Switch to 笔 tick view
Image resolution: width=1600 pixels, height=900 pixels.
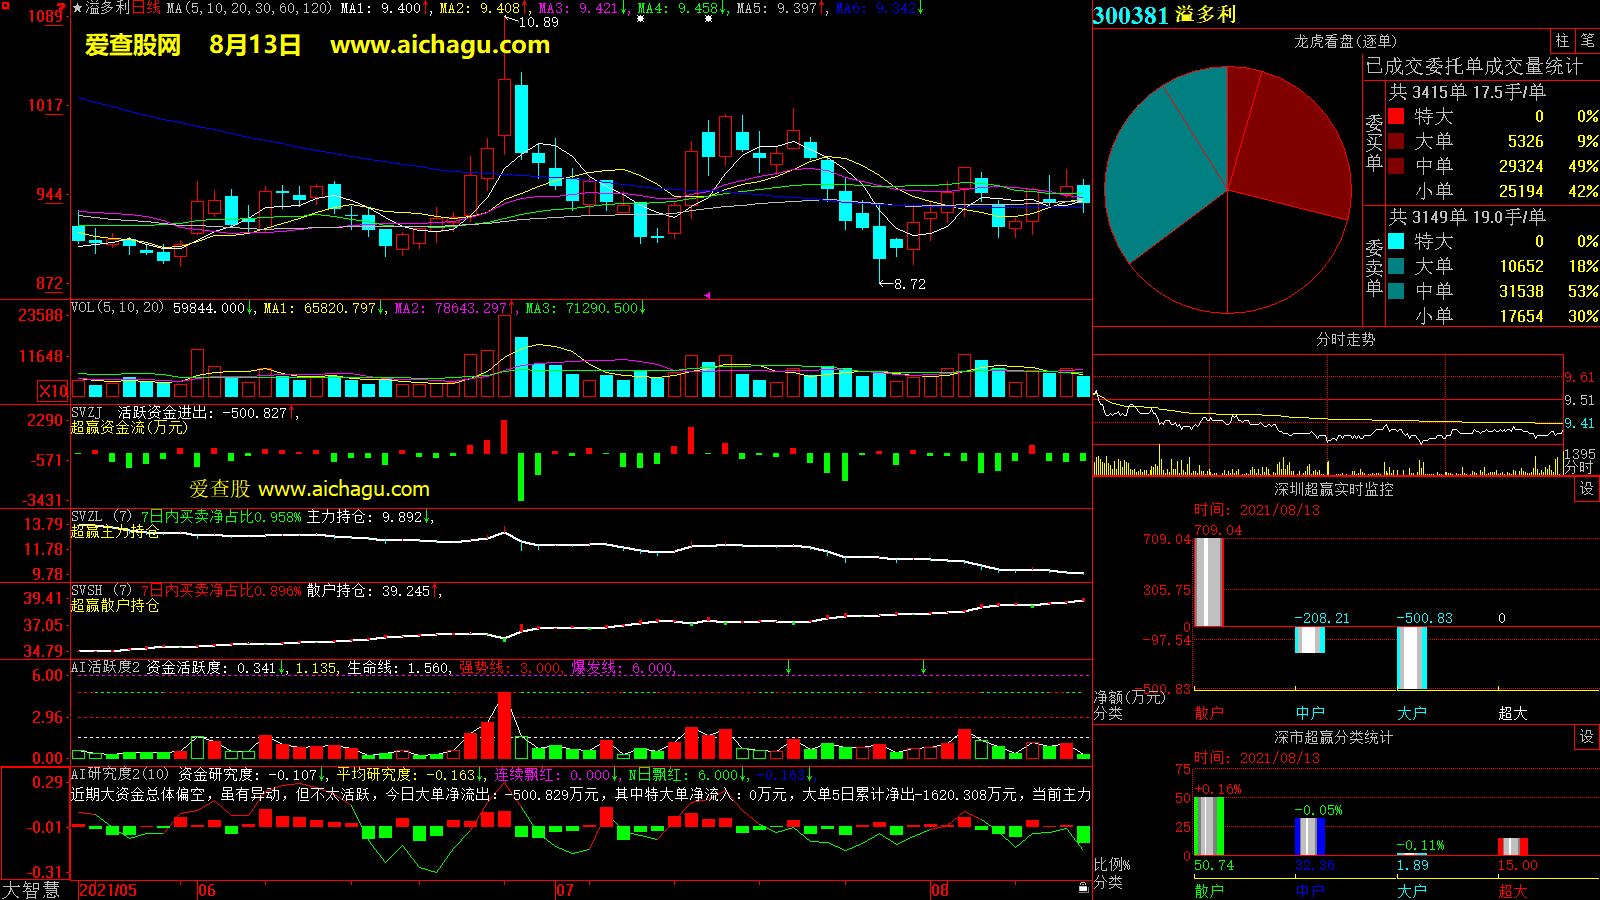pos(1587,41)
